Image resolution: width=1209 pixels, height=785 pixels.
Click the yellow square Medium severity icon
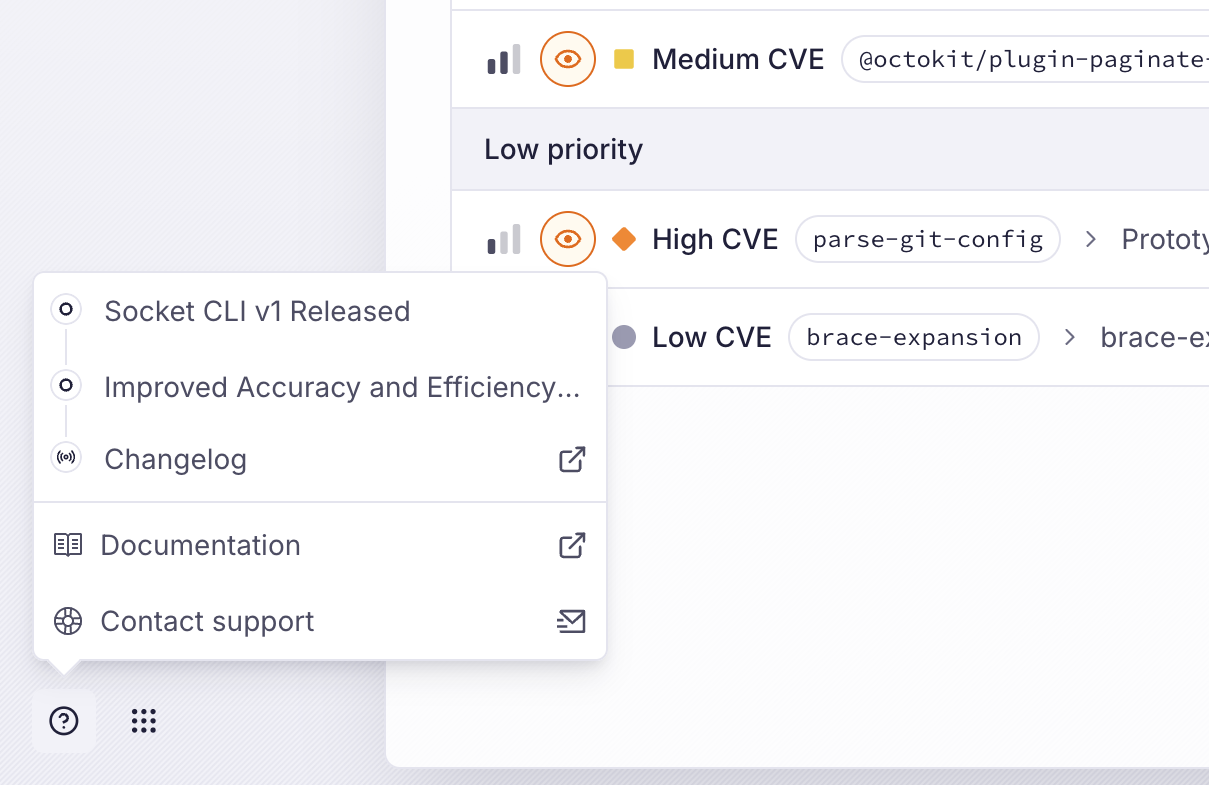pyautogui.click(x=623, y=59)
